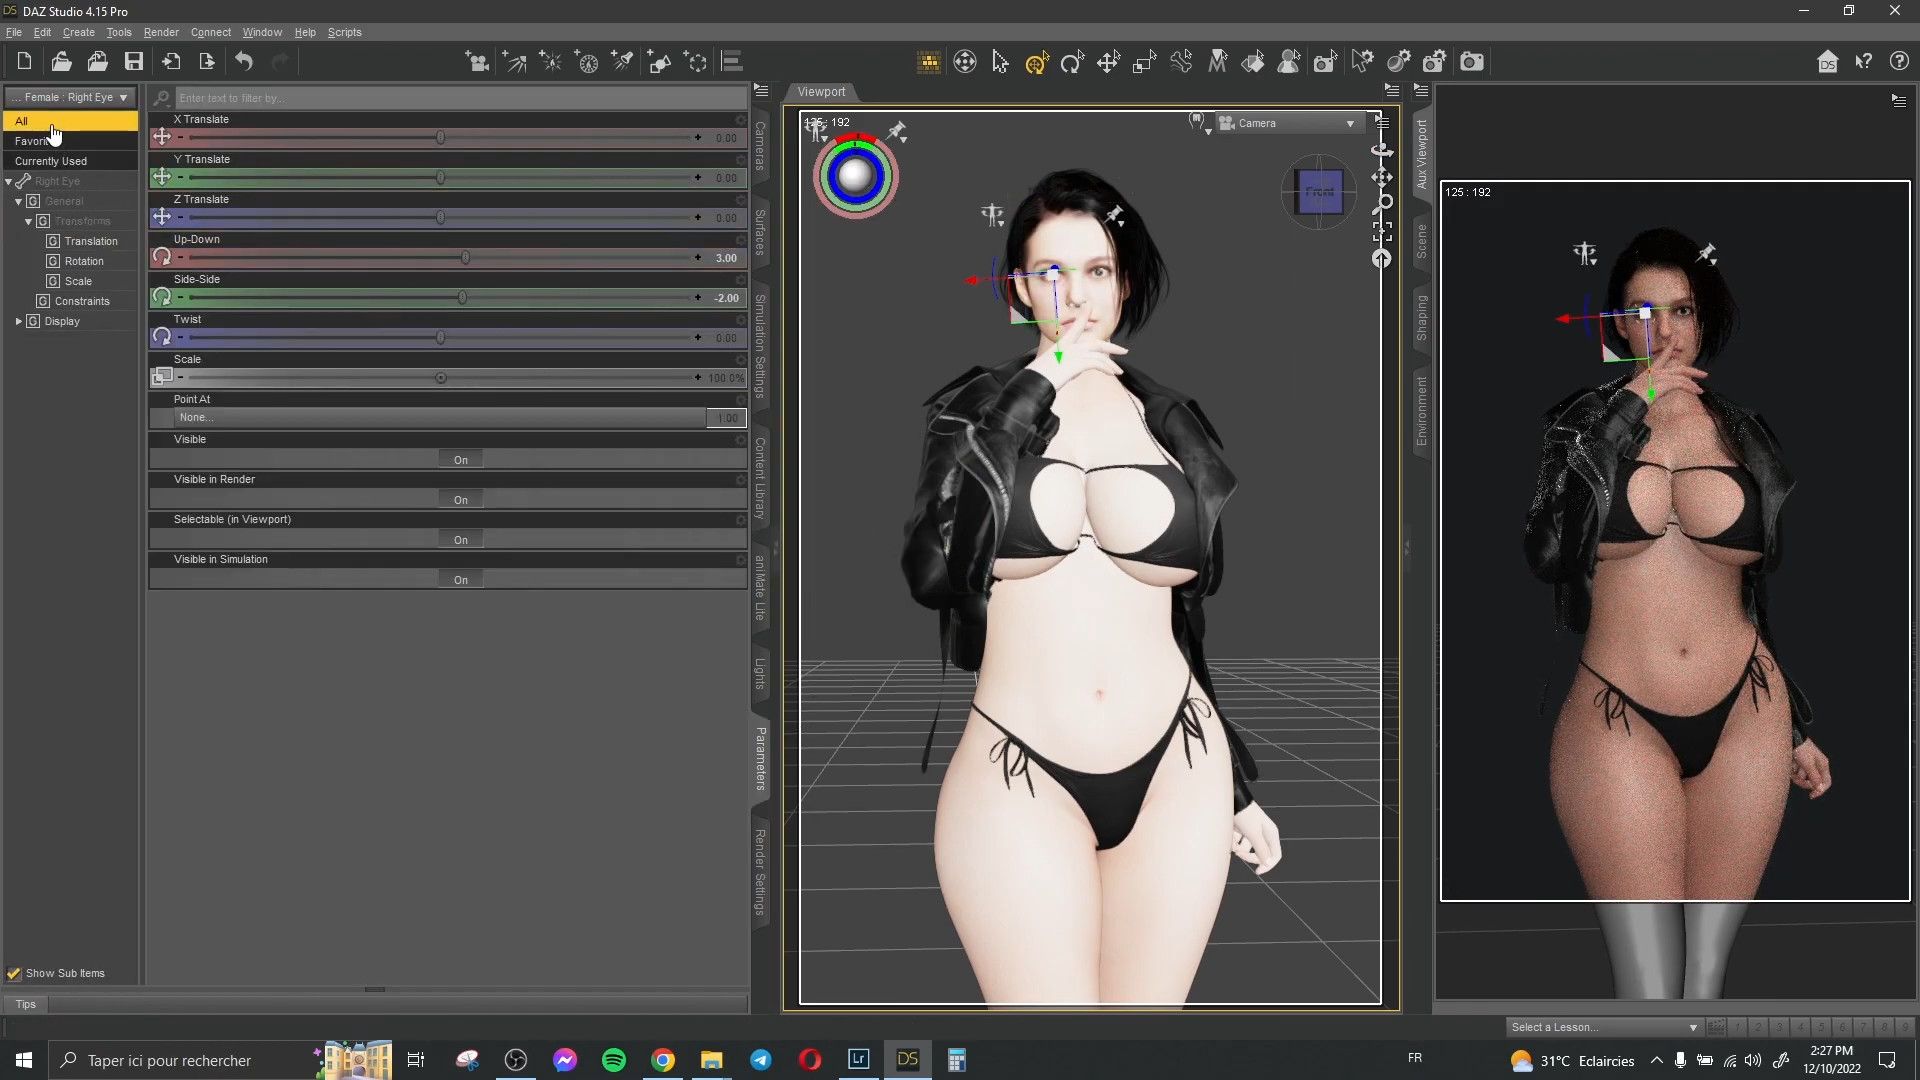Open the Tips bar

[x=26, y=1004]
